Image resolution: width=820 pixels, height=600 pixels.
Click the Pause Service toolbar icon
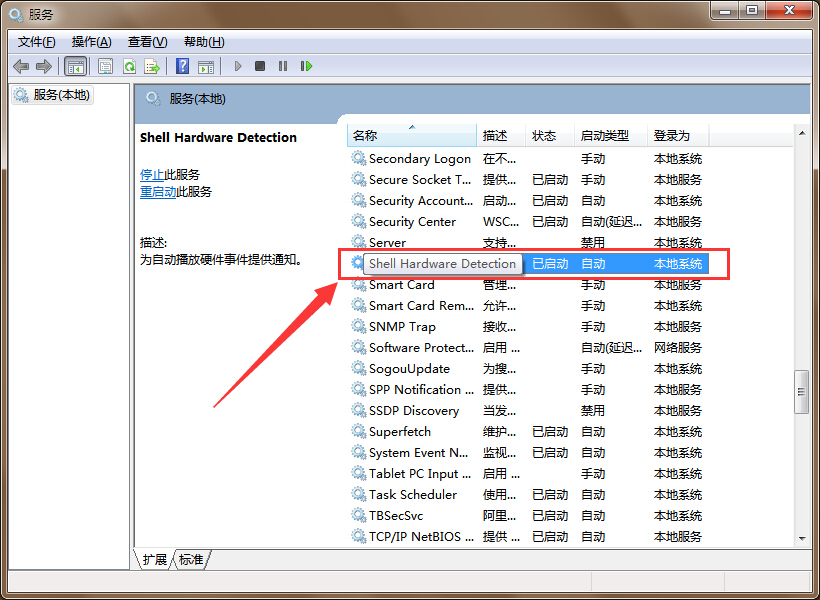pos(283,66)
